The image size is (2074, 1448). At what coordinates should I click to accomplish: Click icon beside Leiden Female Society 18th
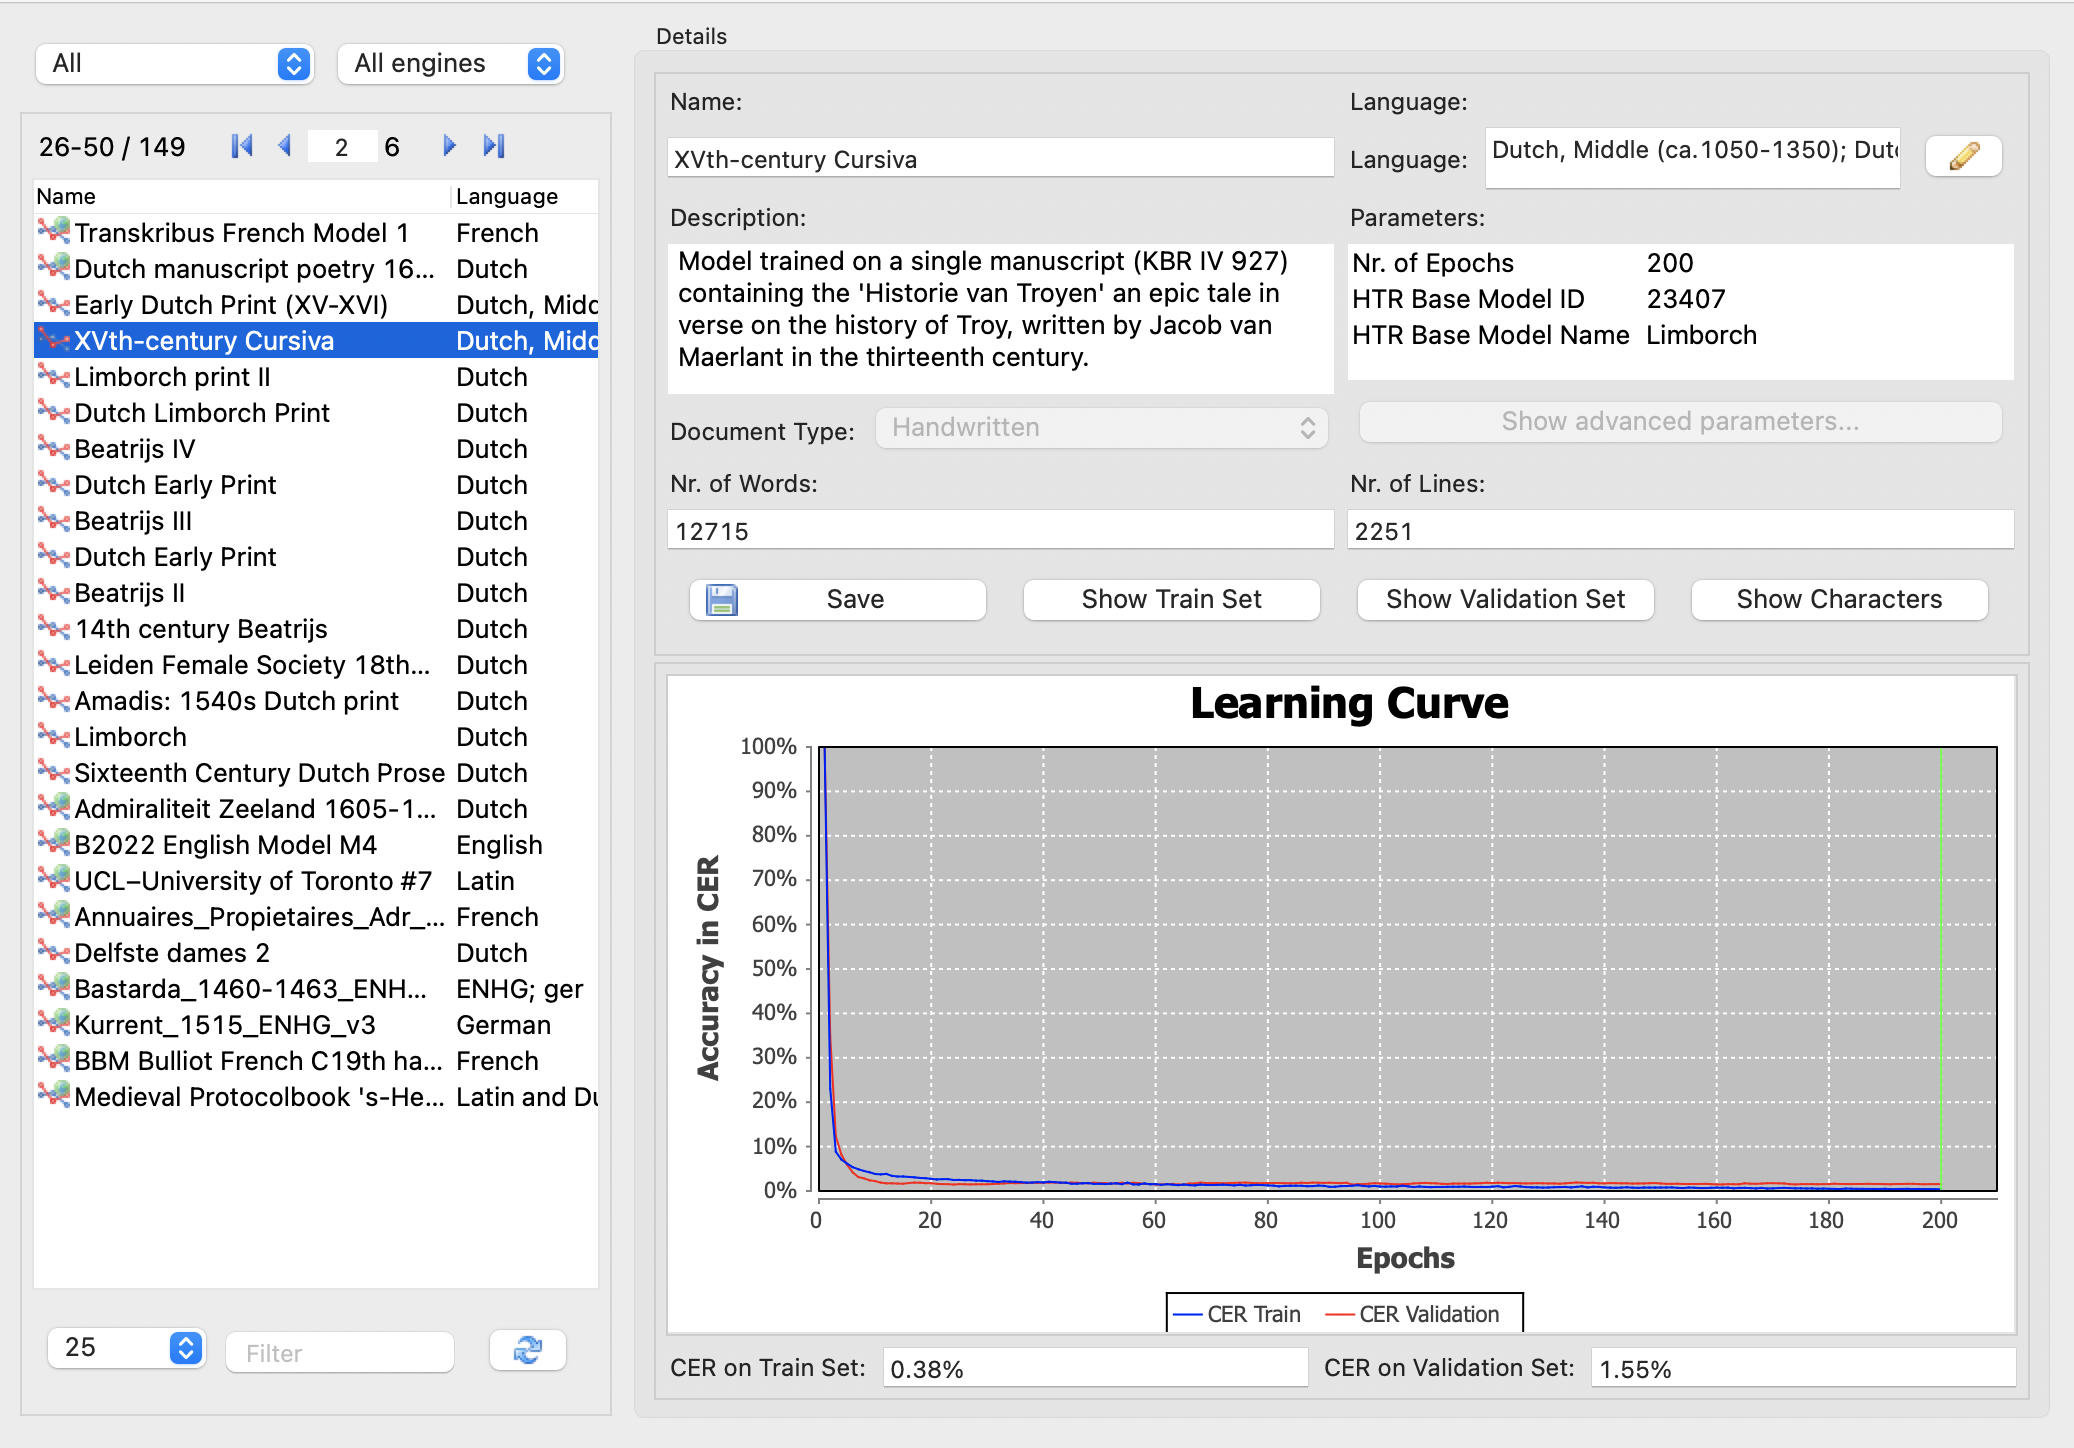[x=54, y=663]
